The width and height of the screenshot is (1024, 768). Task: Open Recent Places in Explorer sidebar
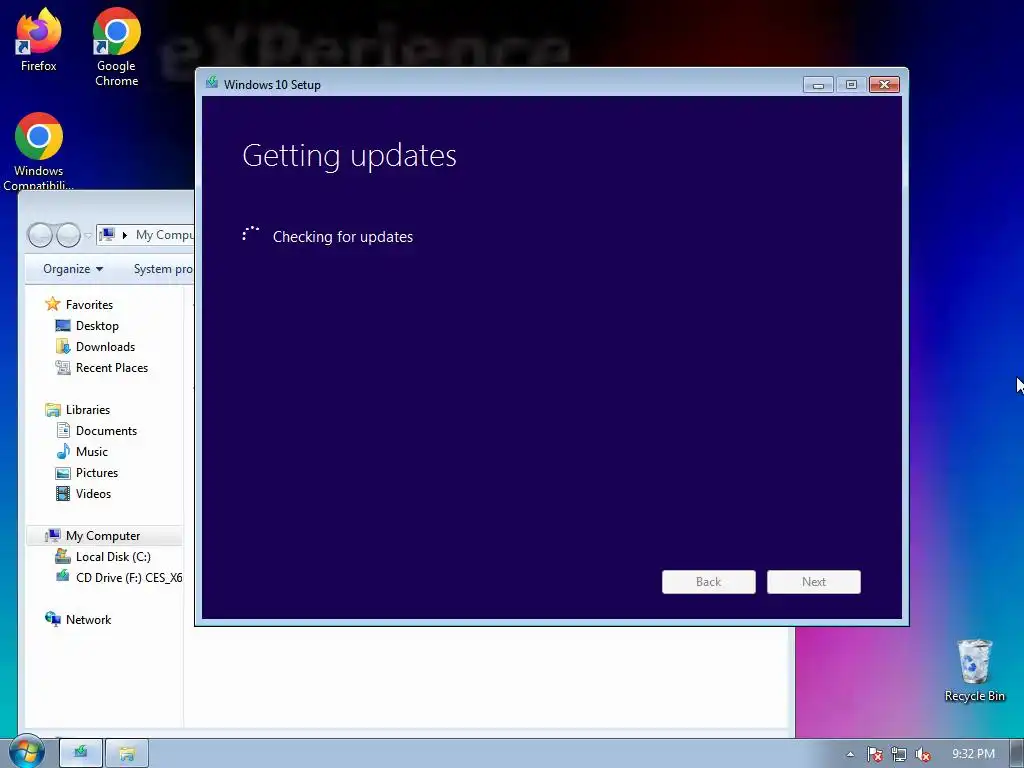(102, 368)
